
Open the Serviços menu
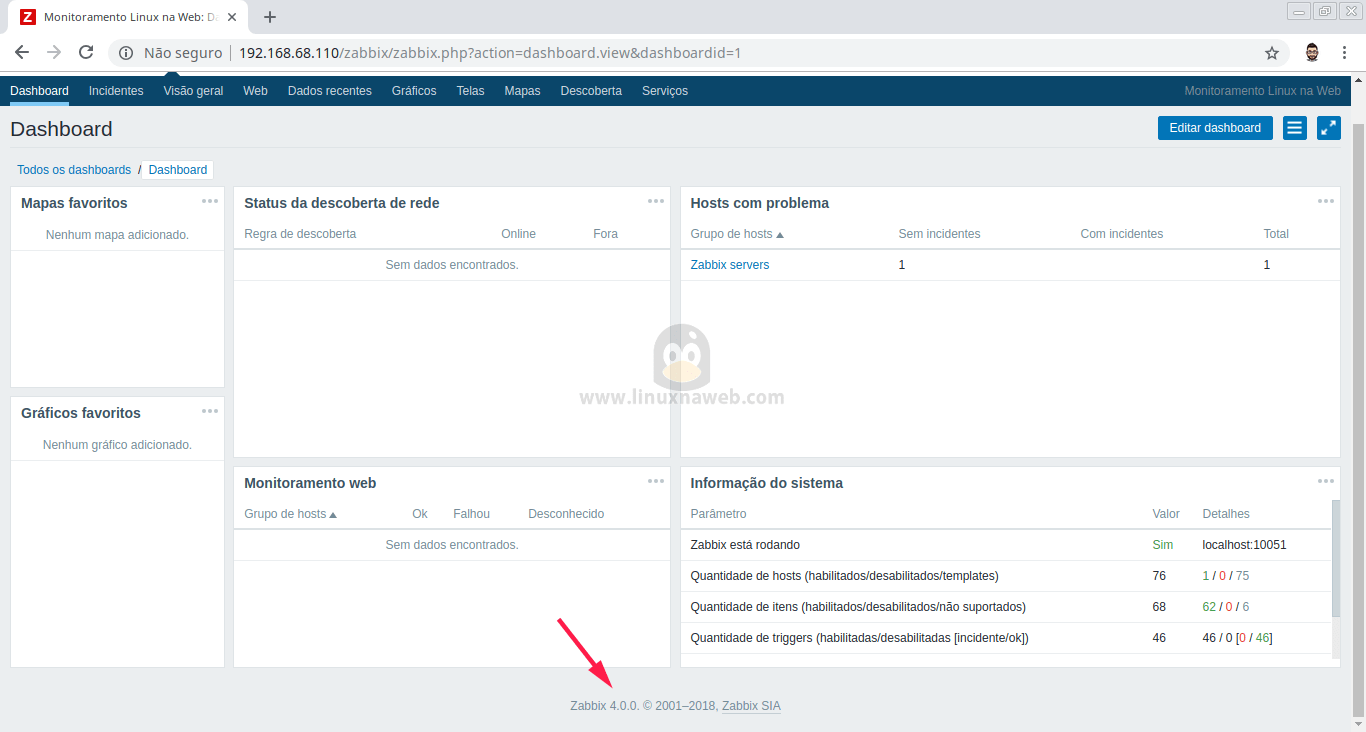665,91
